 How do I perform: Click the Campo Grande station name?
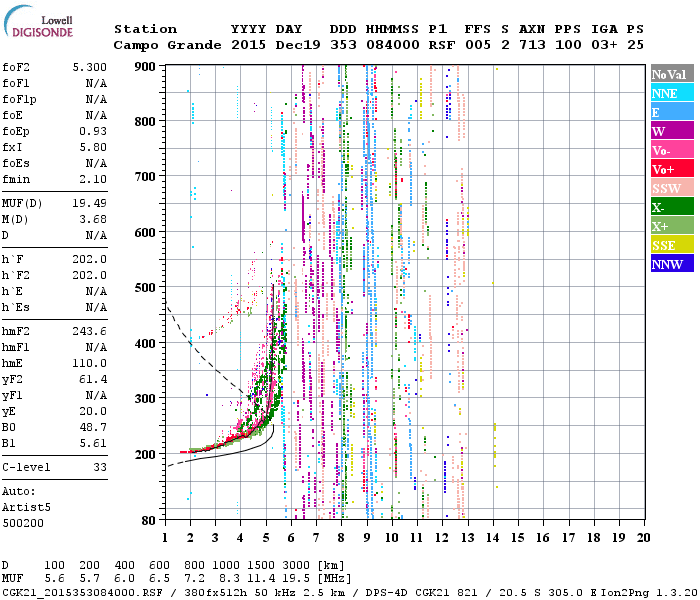(x=167, y=45)
